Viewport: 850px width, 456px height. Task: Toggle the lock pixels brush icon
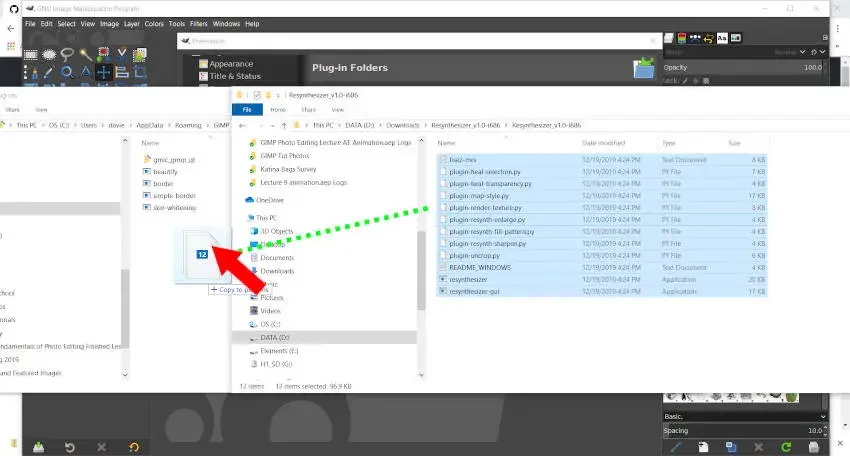[x=685, y=81]
